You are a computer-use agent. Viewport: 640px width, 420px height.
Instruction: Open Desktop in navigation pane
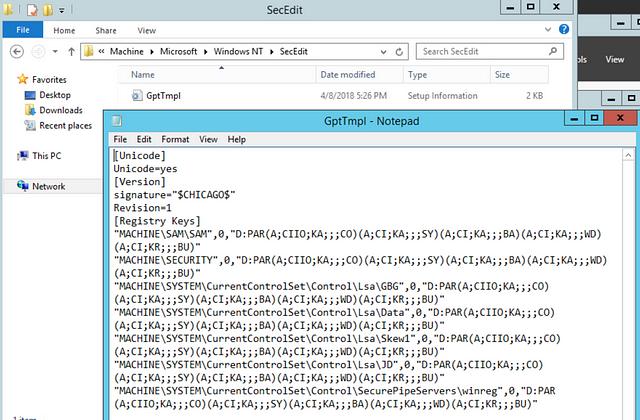55,95
